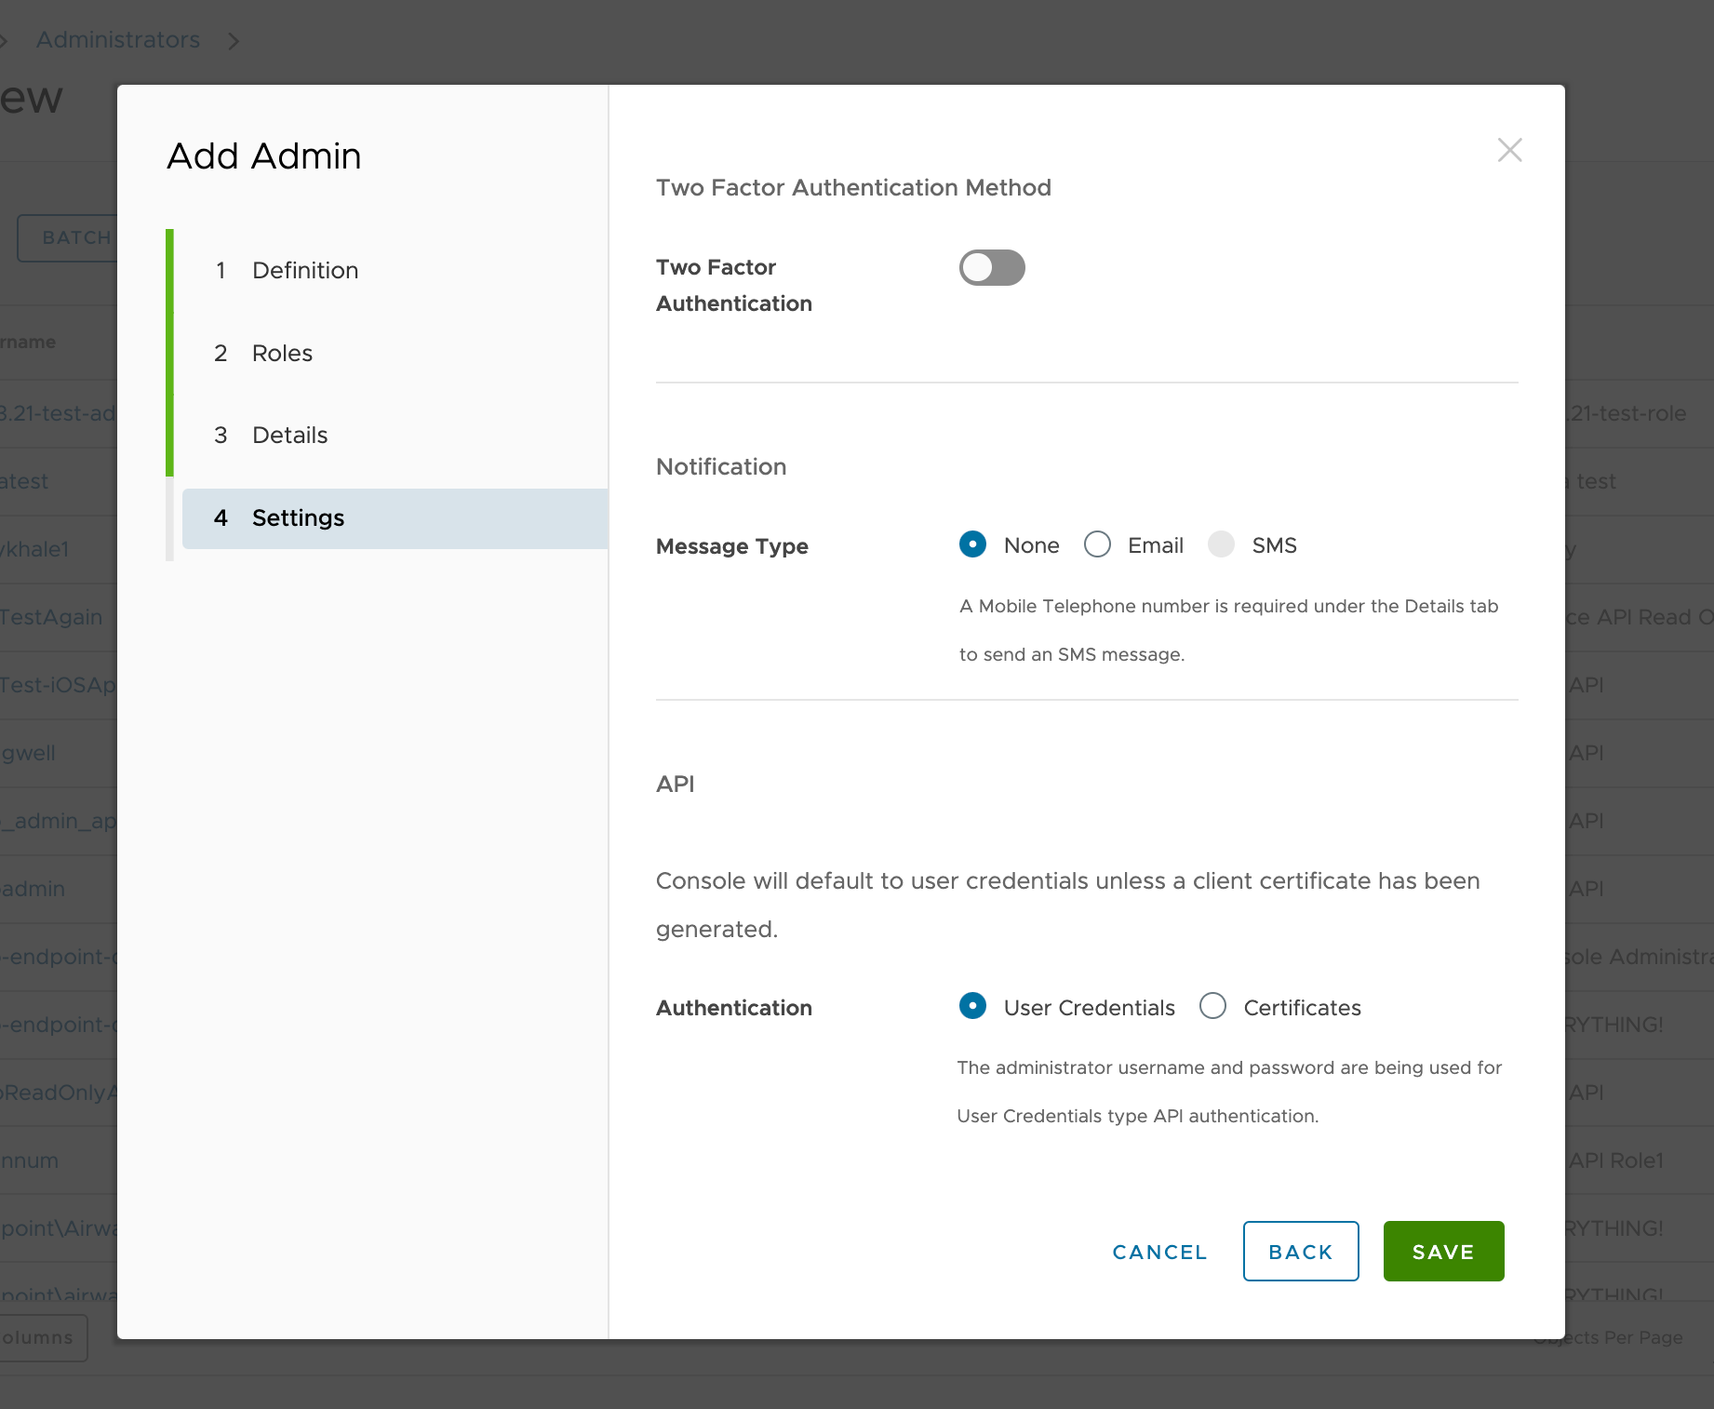Click the chevron after Administrators breadcrumb
The width and height of the screenshot is (1714, 1409).
(x=233, y=40)
